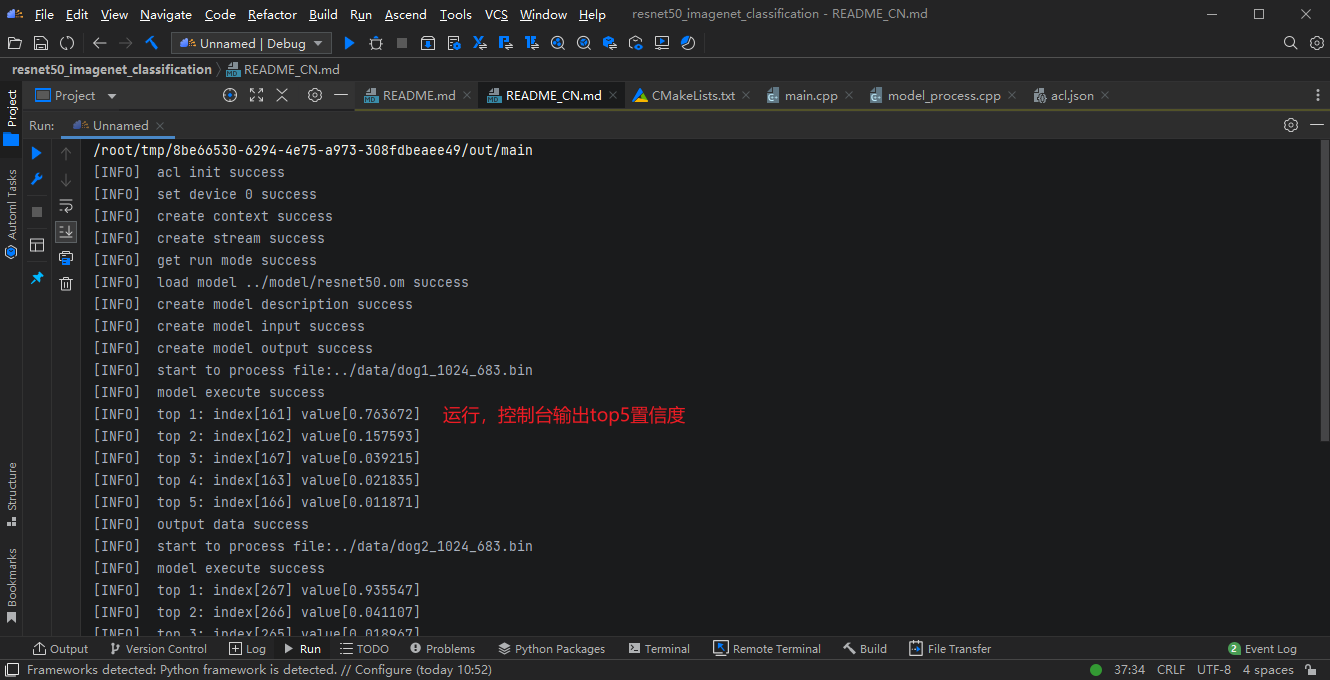Viewport: 1330px width, 680px height.
Task: Close the Unnamed run tab
Action: [x=160, y=126]
